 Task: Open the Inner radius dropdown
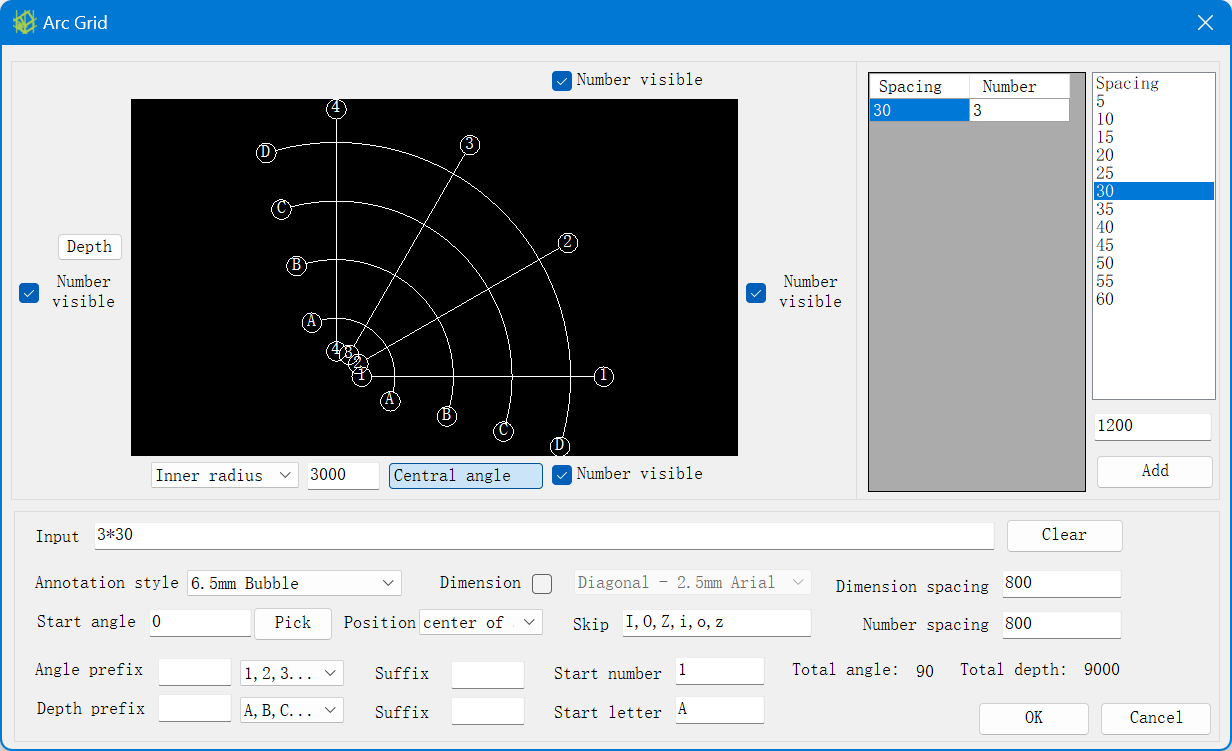225,476
